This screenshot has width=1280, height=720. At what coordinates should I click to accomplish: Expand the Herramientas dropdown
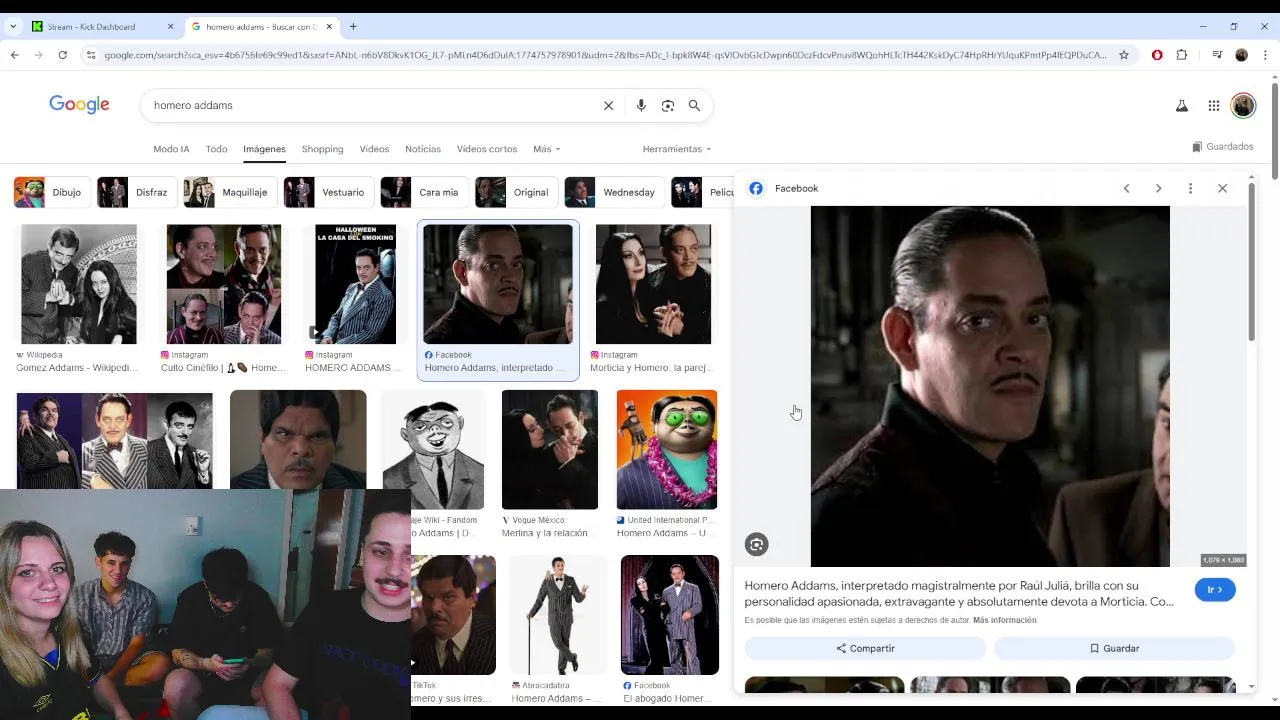click(676, 149)
